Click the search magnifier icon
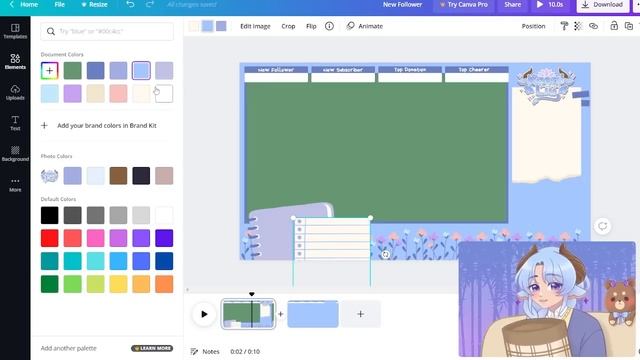Image resolution: width=640 pixels, height=360 pixels. pyautogui.click(x=51, y=31)
